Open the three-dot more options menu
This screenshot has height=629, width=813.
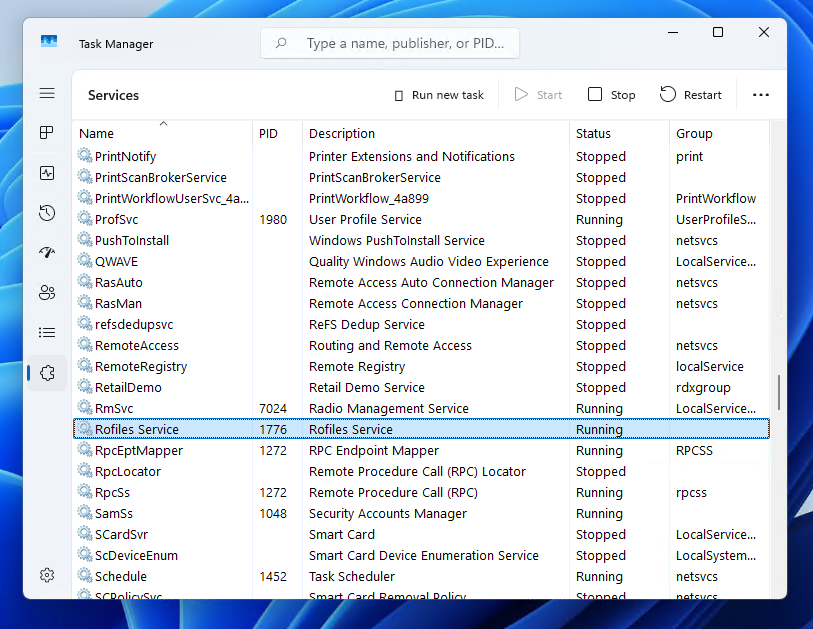click(x=761, y=95)
